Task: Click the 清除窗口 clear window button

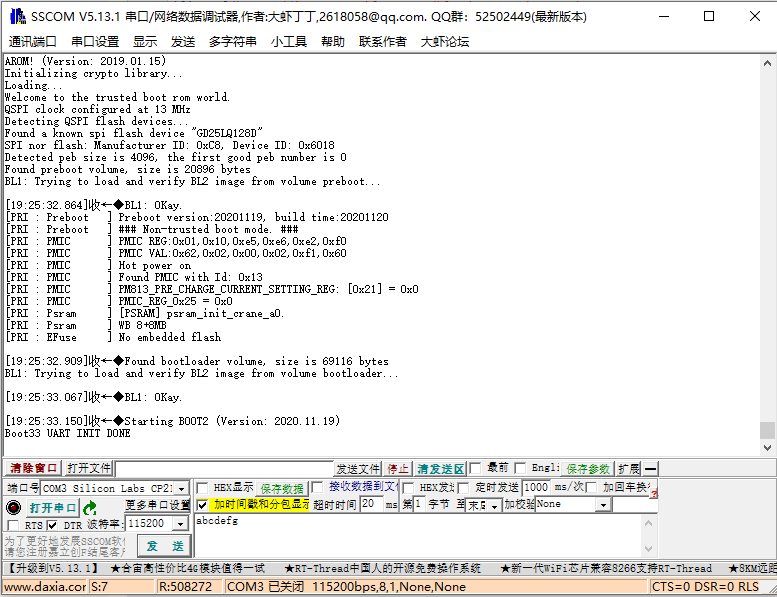Action: (33, 468)
